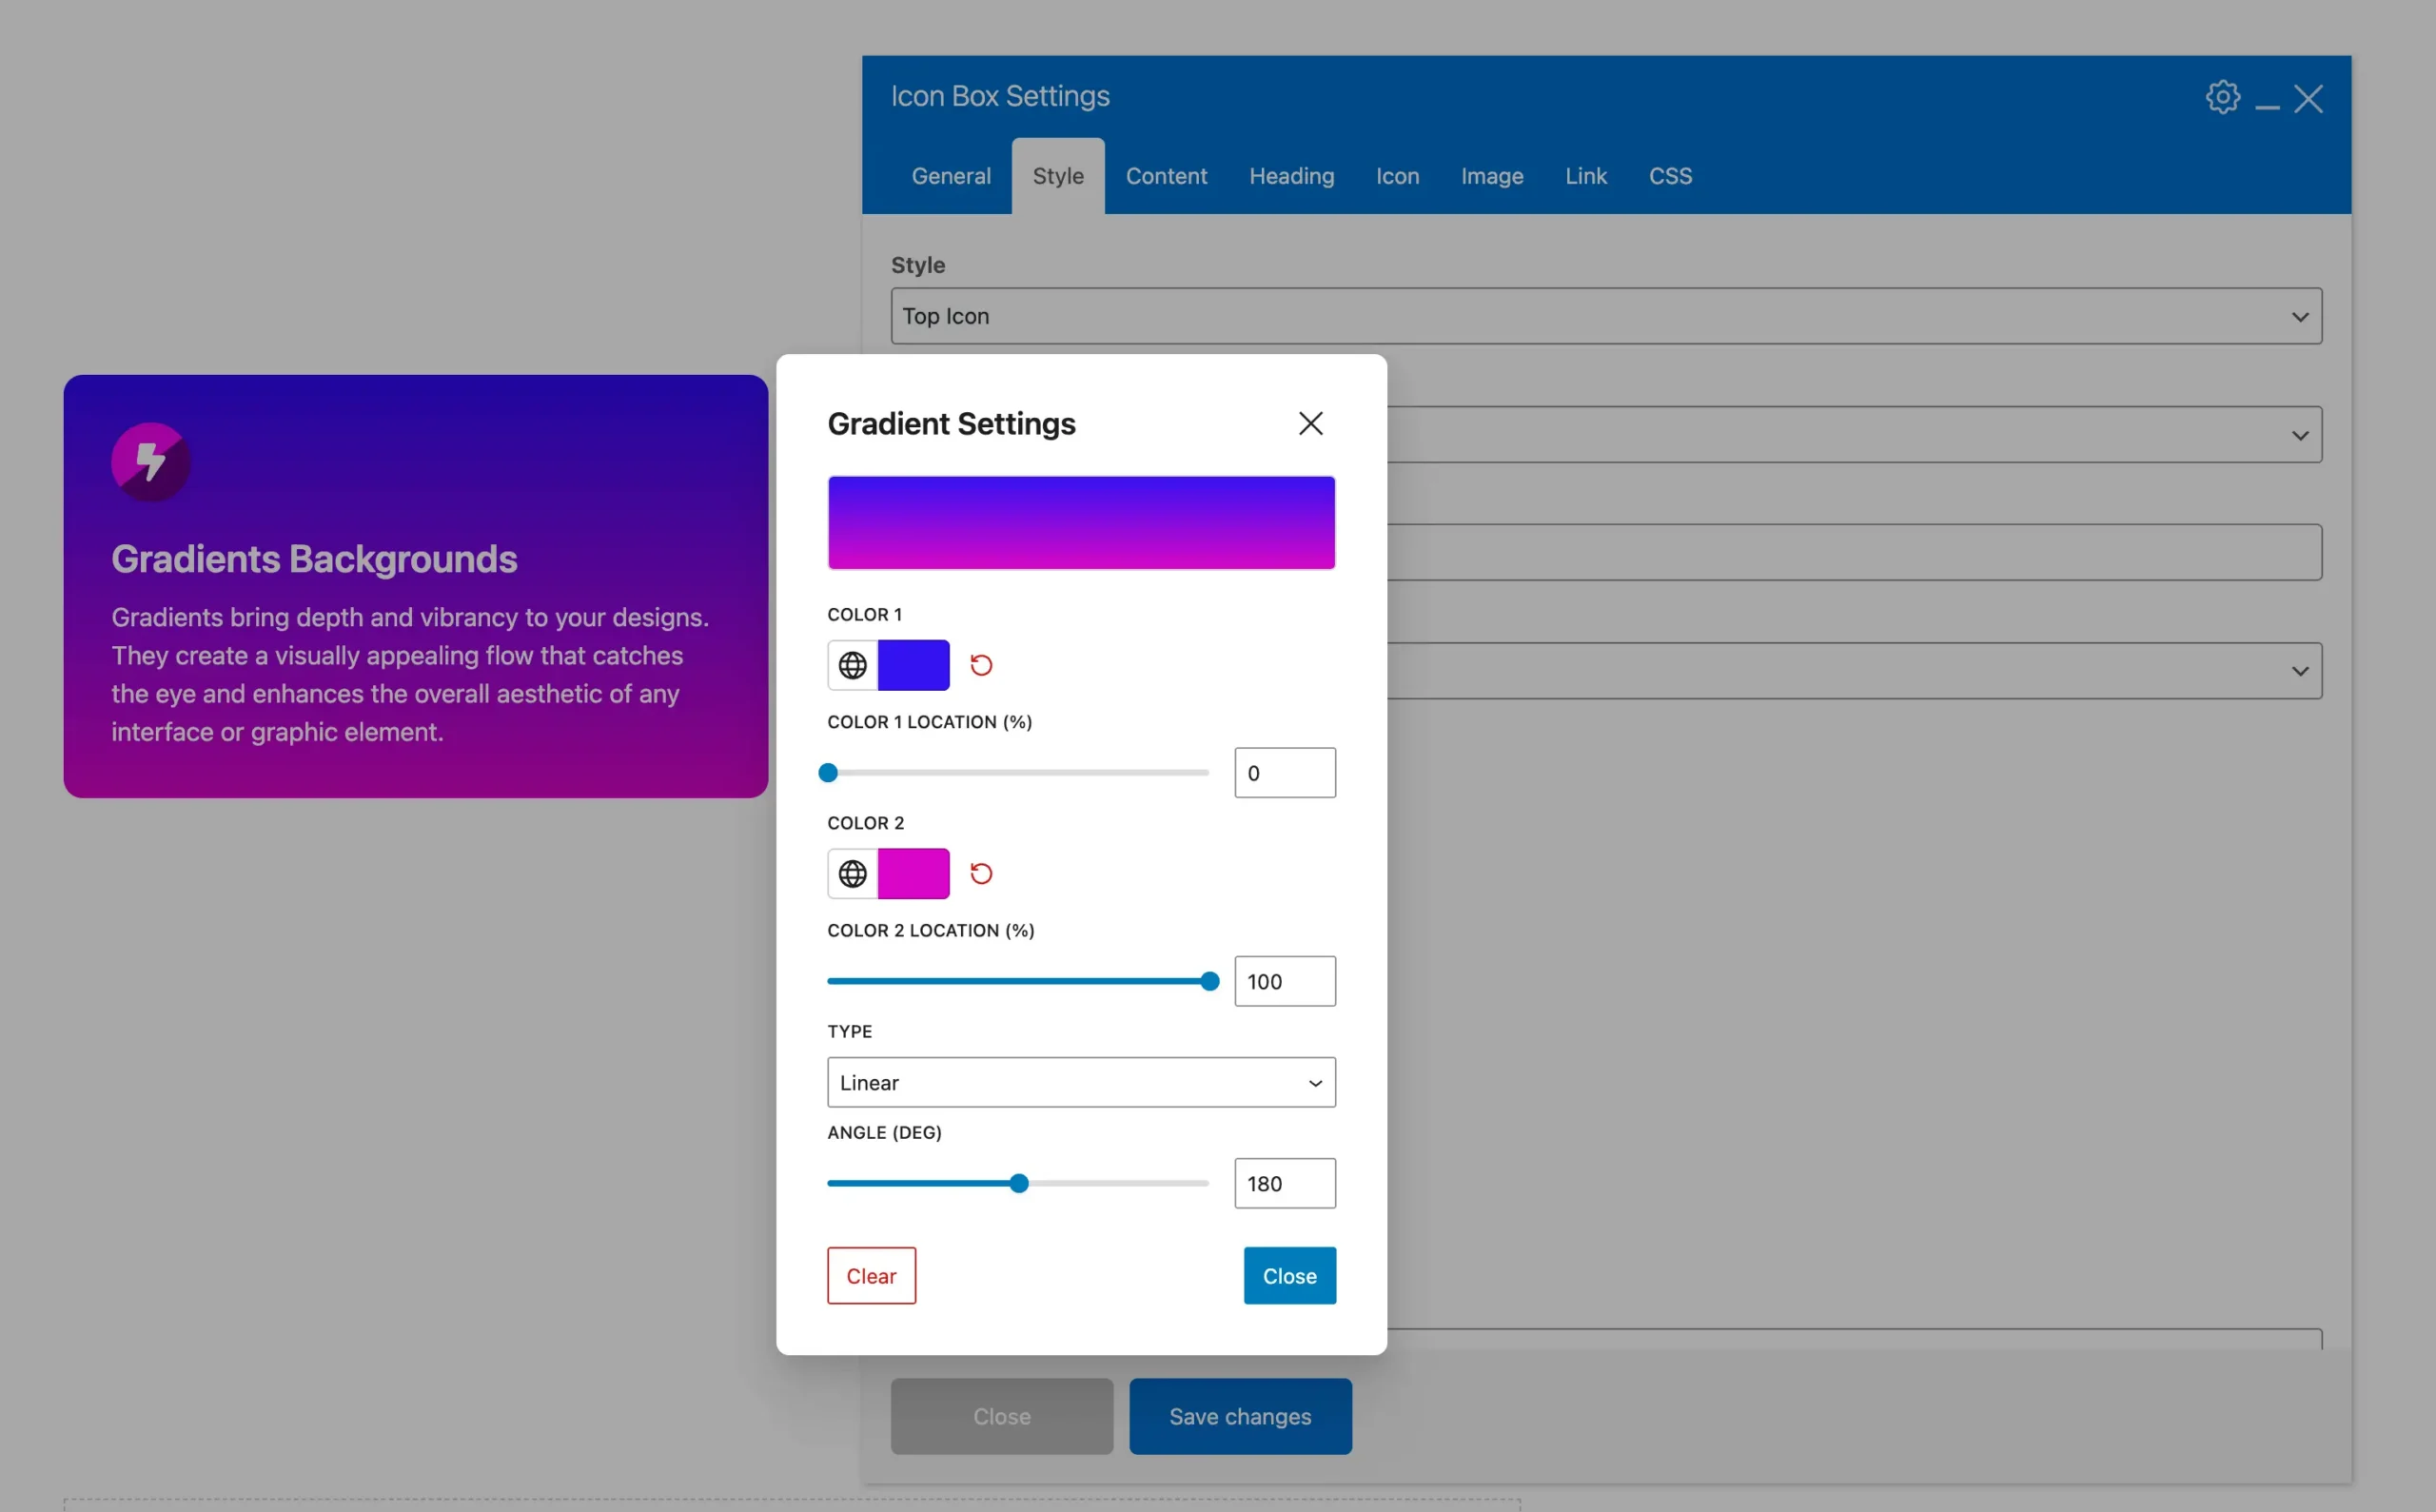Click the Angle value input field
This screenshot has width=2436, height=1512.
(x=1285, y=1184)
